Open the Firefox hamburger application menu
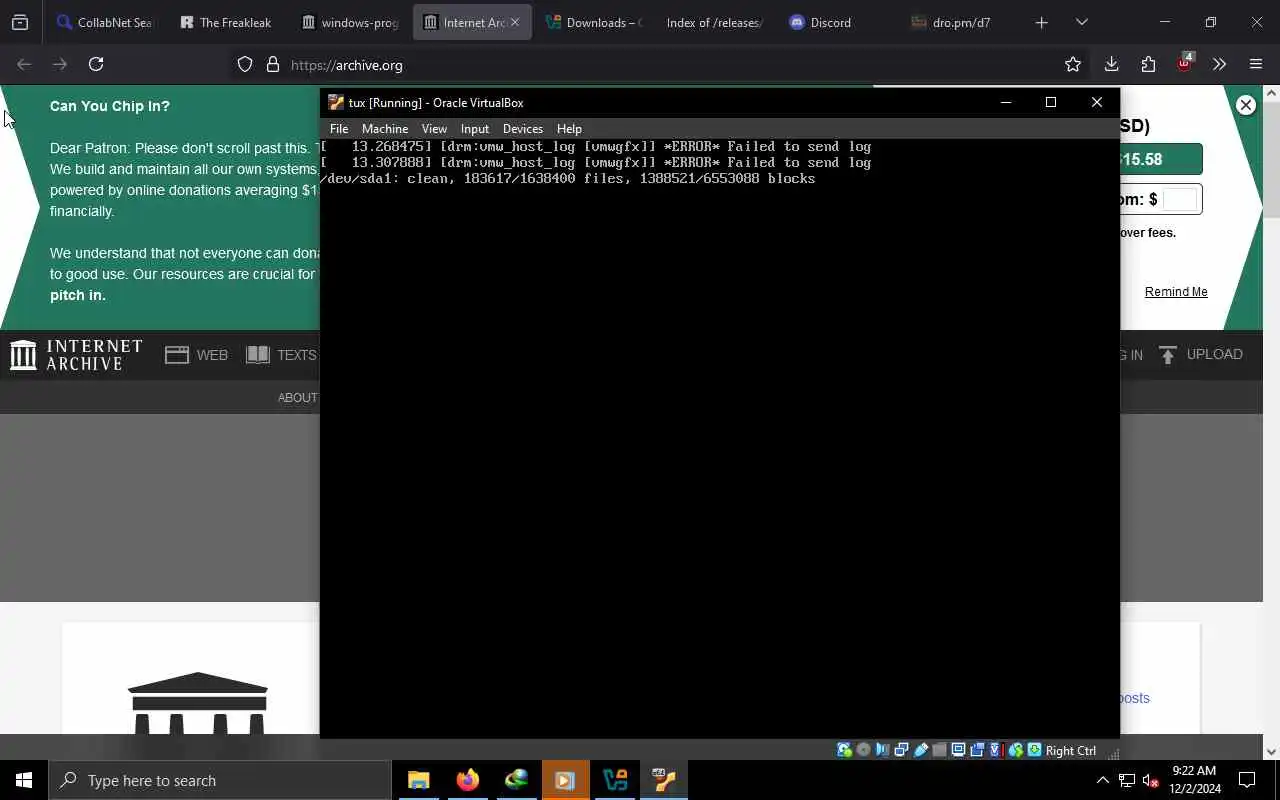Image resolution: width=1280 pixels, height=800 pixels. [x=1256, y=64]
